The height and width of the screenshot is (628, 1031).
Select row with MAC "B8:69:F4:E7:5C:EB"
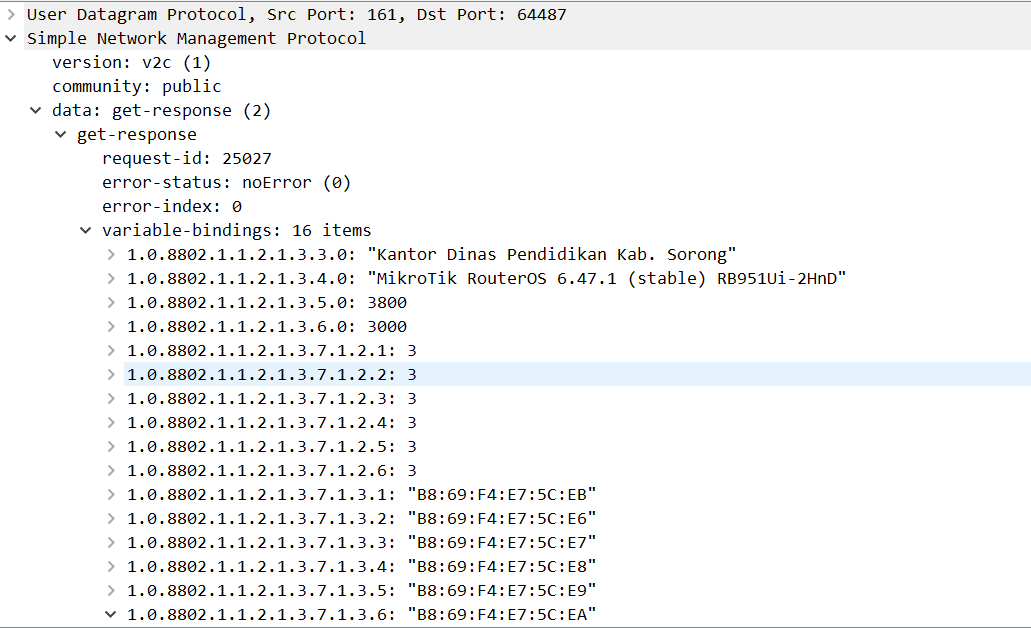[x=362, y=495]
